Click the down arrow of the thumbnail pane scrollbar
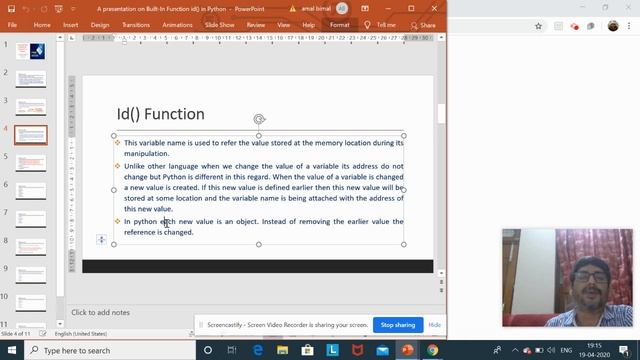The width and height of the screenshot is (640, 360). [x=60, y=324]
